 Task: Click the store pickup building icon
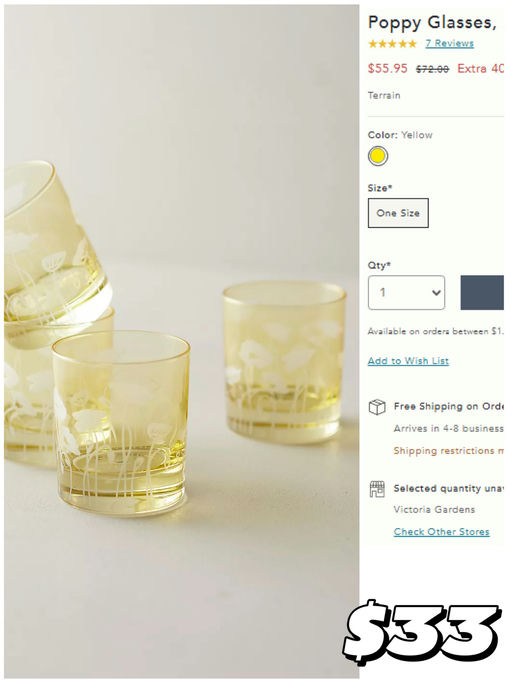pos(377,489)
